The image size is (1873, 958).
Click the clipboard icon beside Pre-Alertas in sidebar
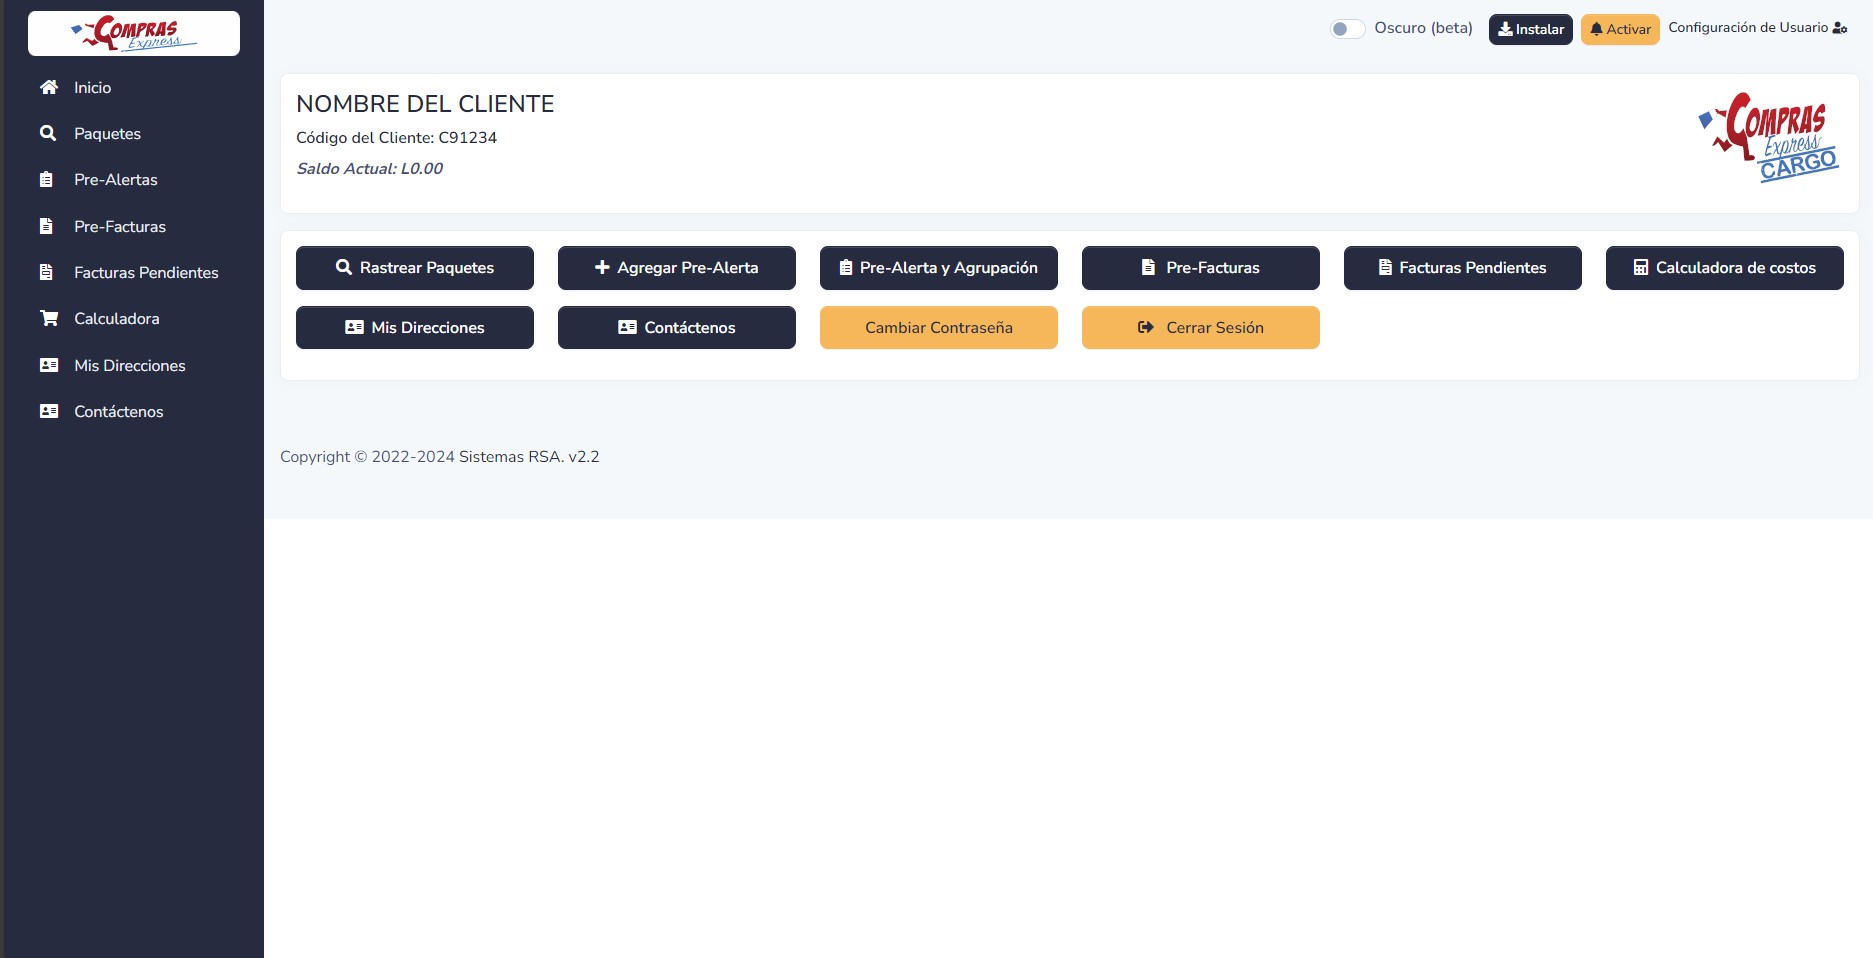click(46, 180)
